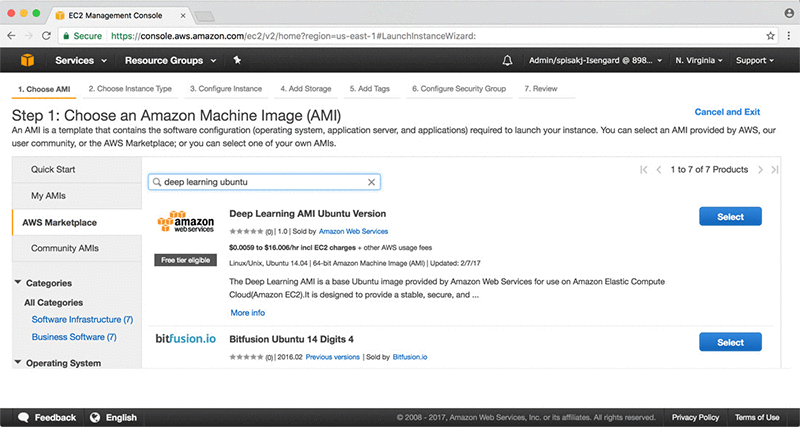Screen dimensions: 800x427
Task: Click the Free tier eligible badge
Action: [x=186, y=260]
